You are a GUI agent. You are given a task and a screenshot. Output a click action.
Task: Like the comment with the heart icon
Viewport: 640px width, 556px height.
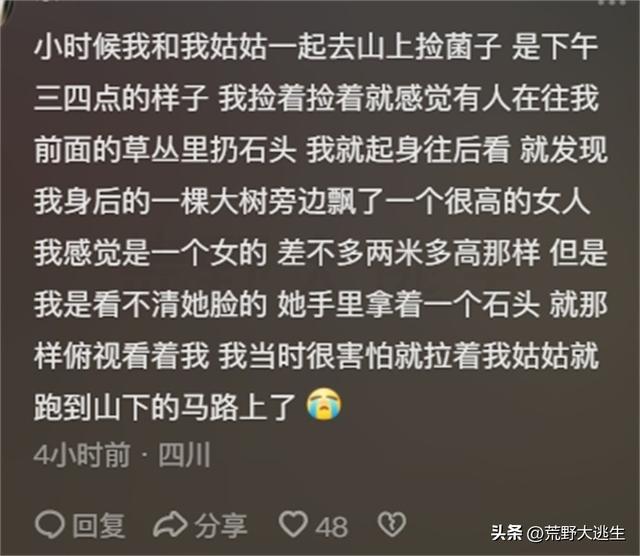point(293,525)
